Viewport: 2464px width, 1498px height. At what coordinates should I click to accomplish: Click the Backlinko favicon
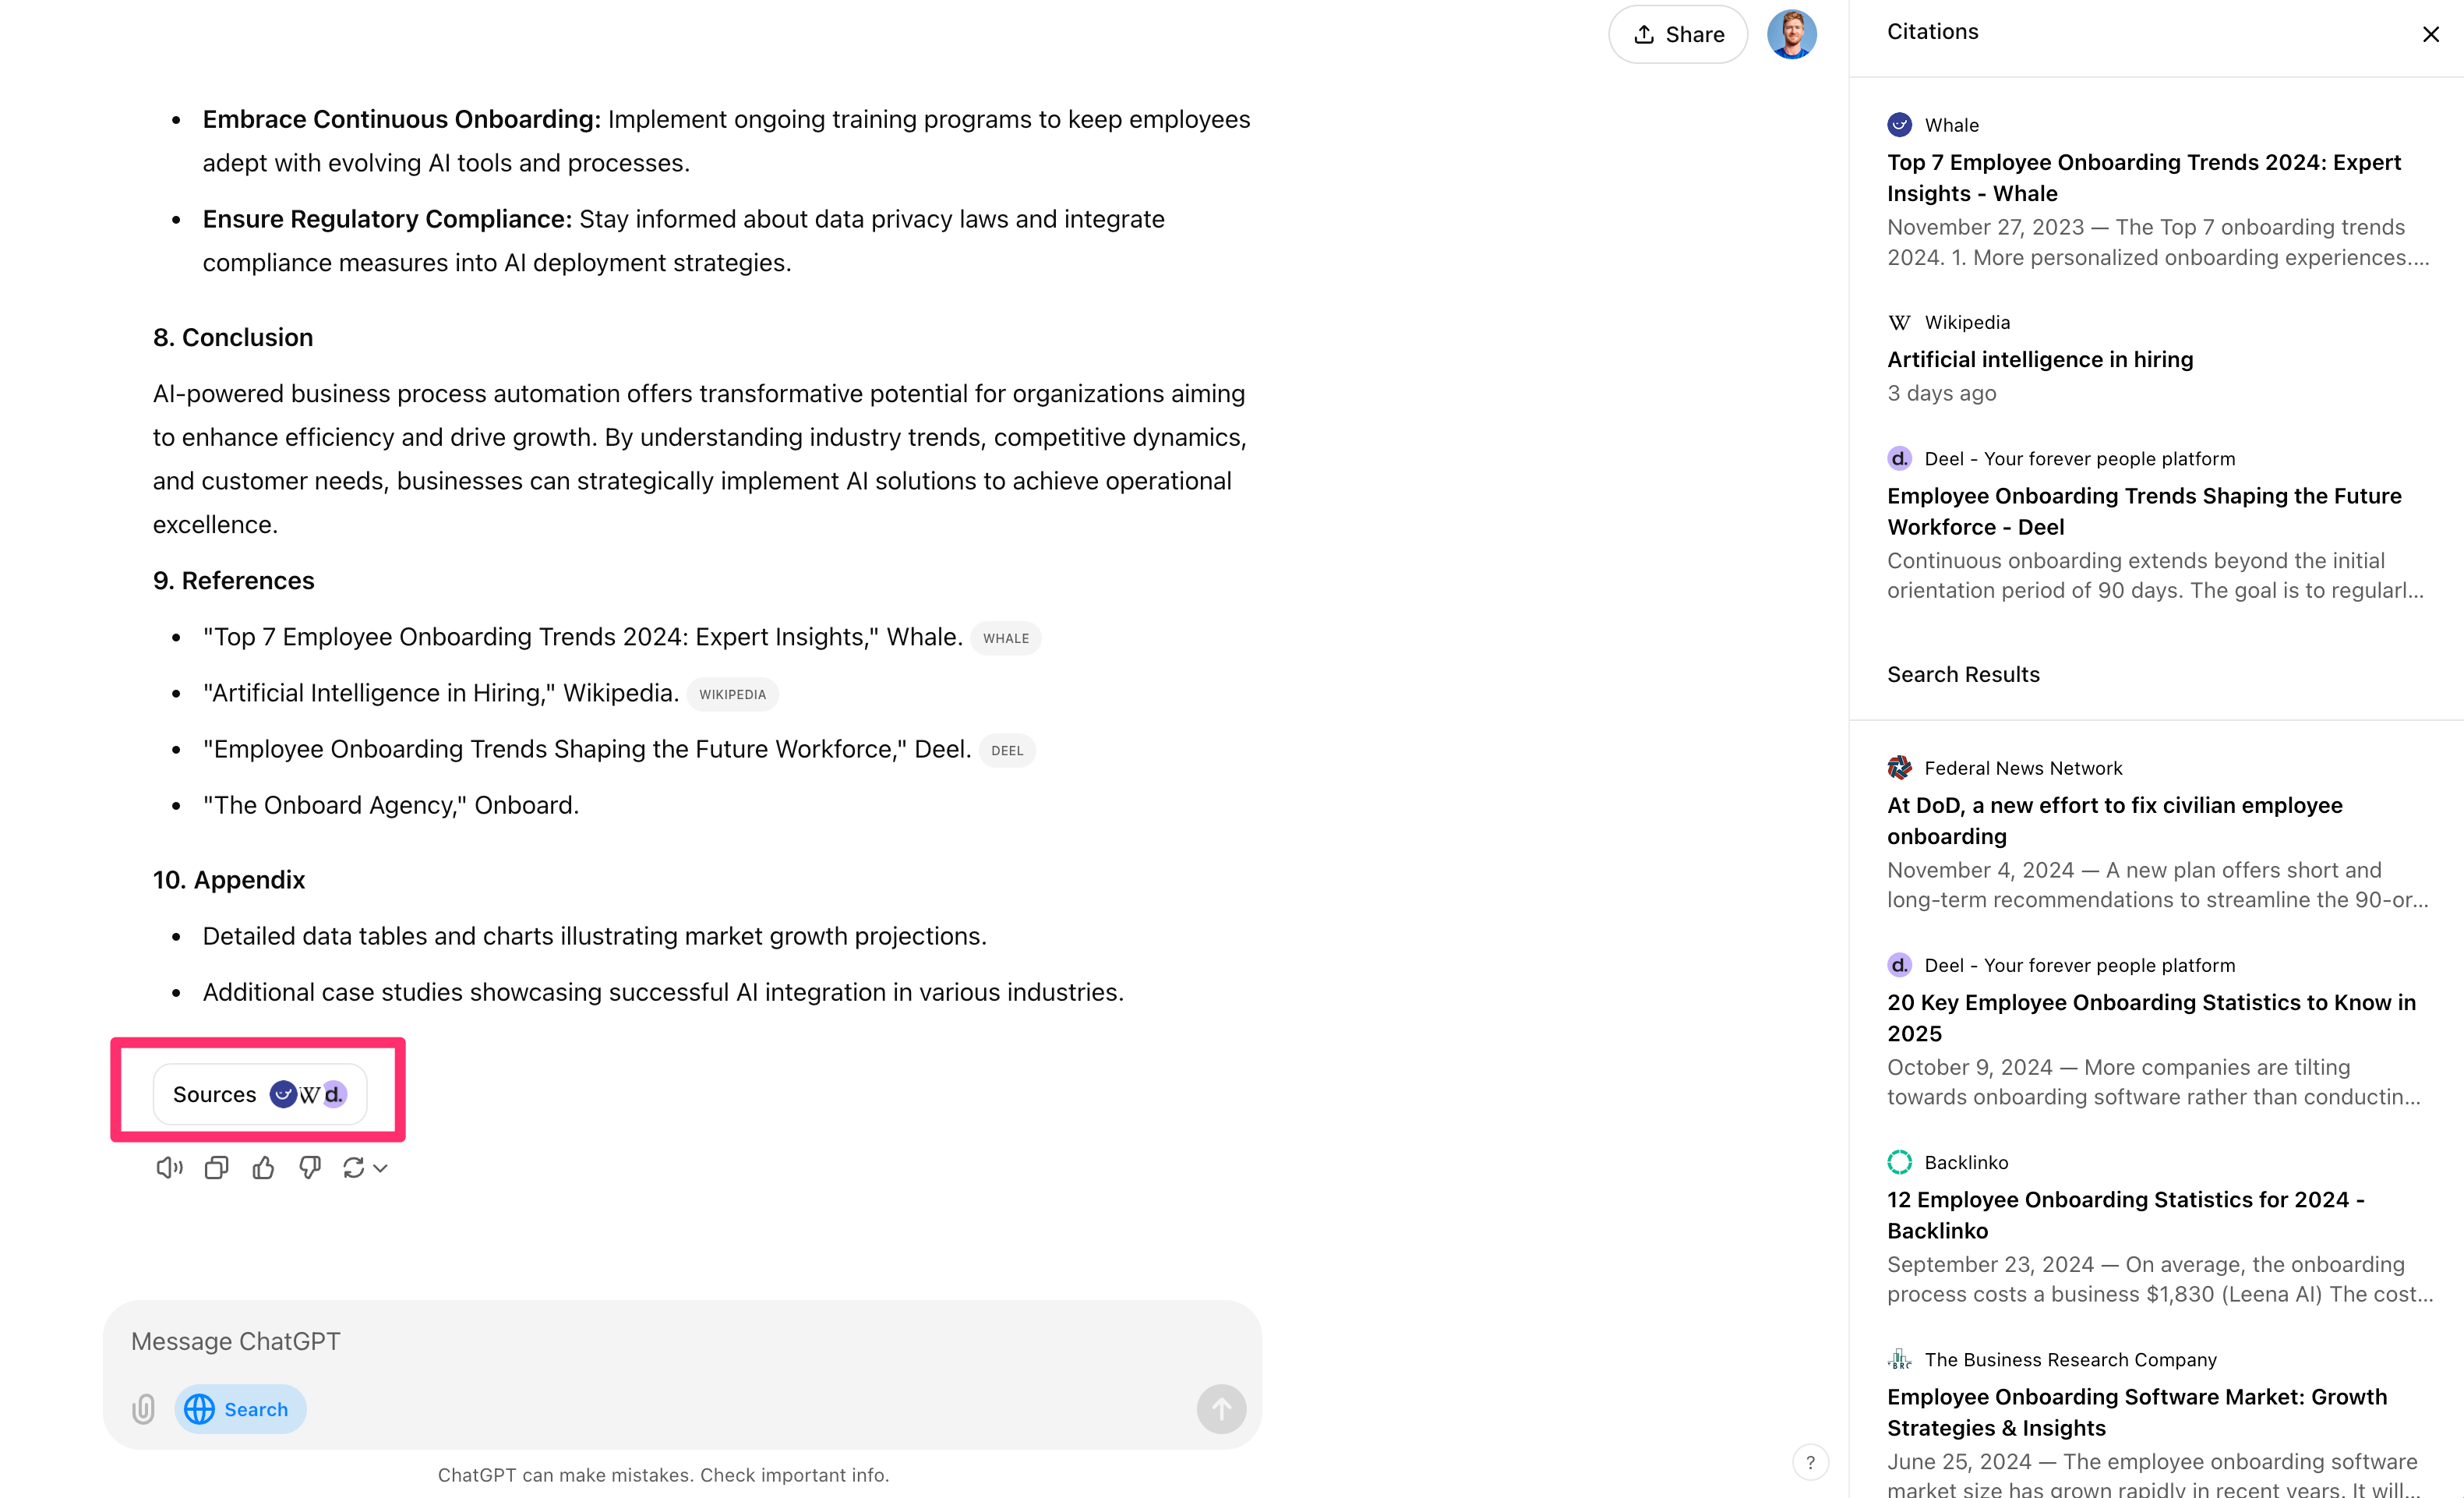tap(1899, 1162)
